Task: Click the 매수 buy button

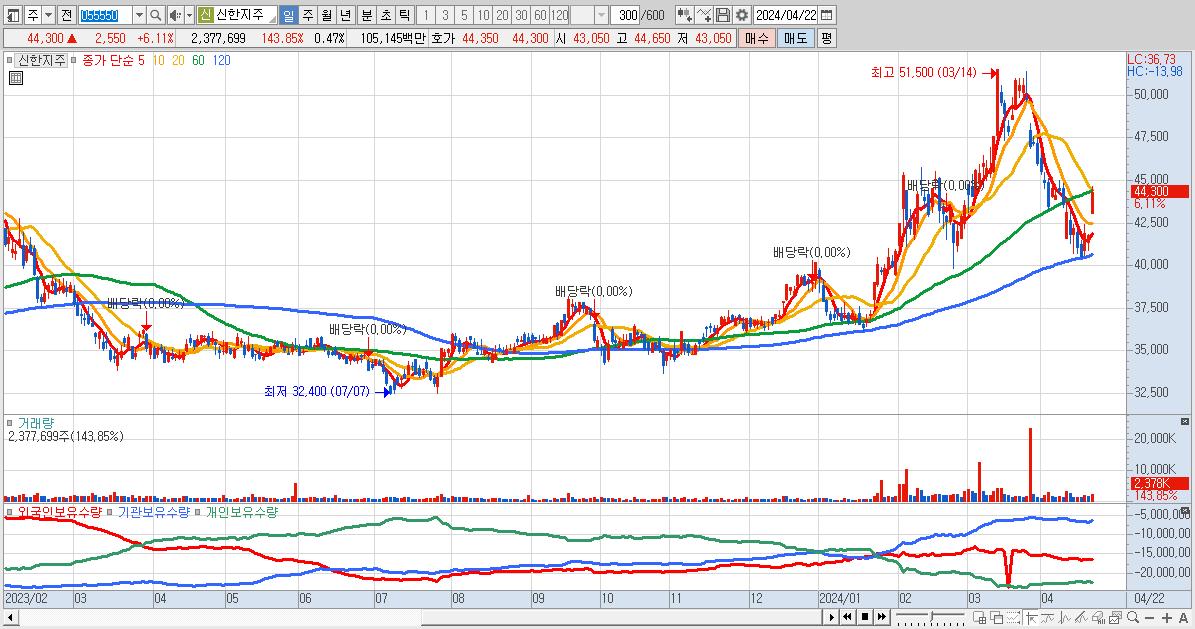Action: (x=757, y=38)
